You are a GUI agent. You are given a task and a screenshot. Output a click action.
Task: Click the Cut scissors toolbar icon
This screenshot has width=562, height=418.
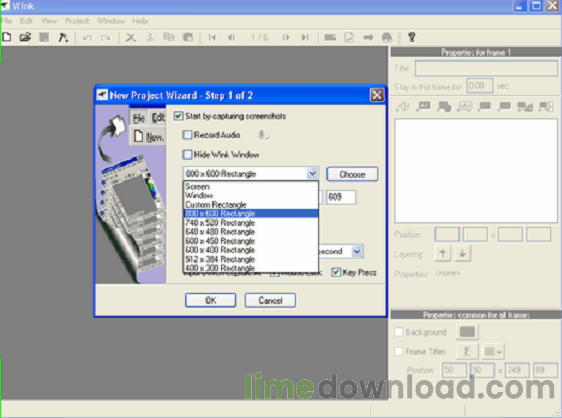point(150,37)
